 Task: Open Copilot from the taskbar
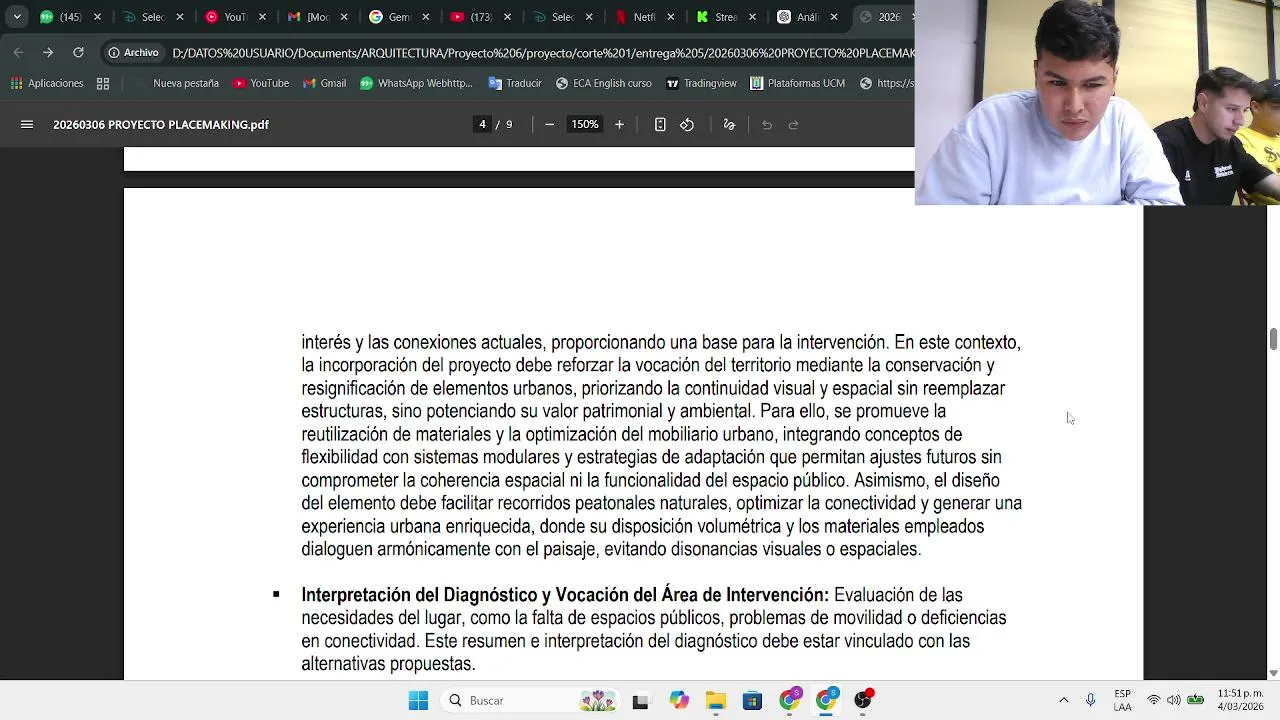click(679, 701)
